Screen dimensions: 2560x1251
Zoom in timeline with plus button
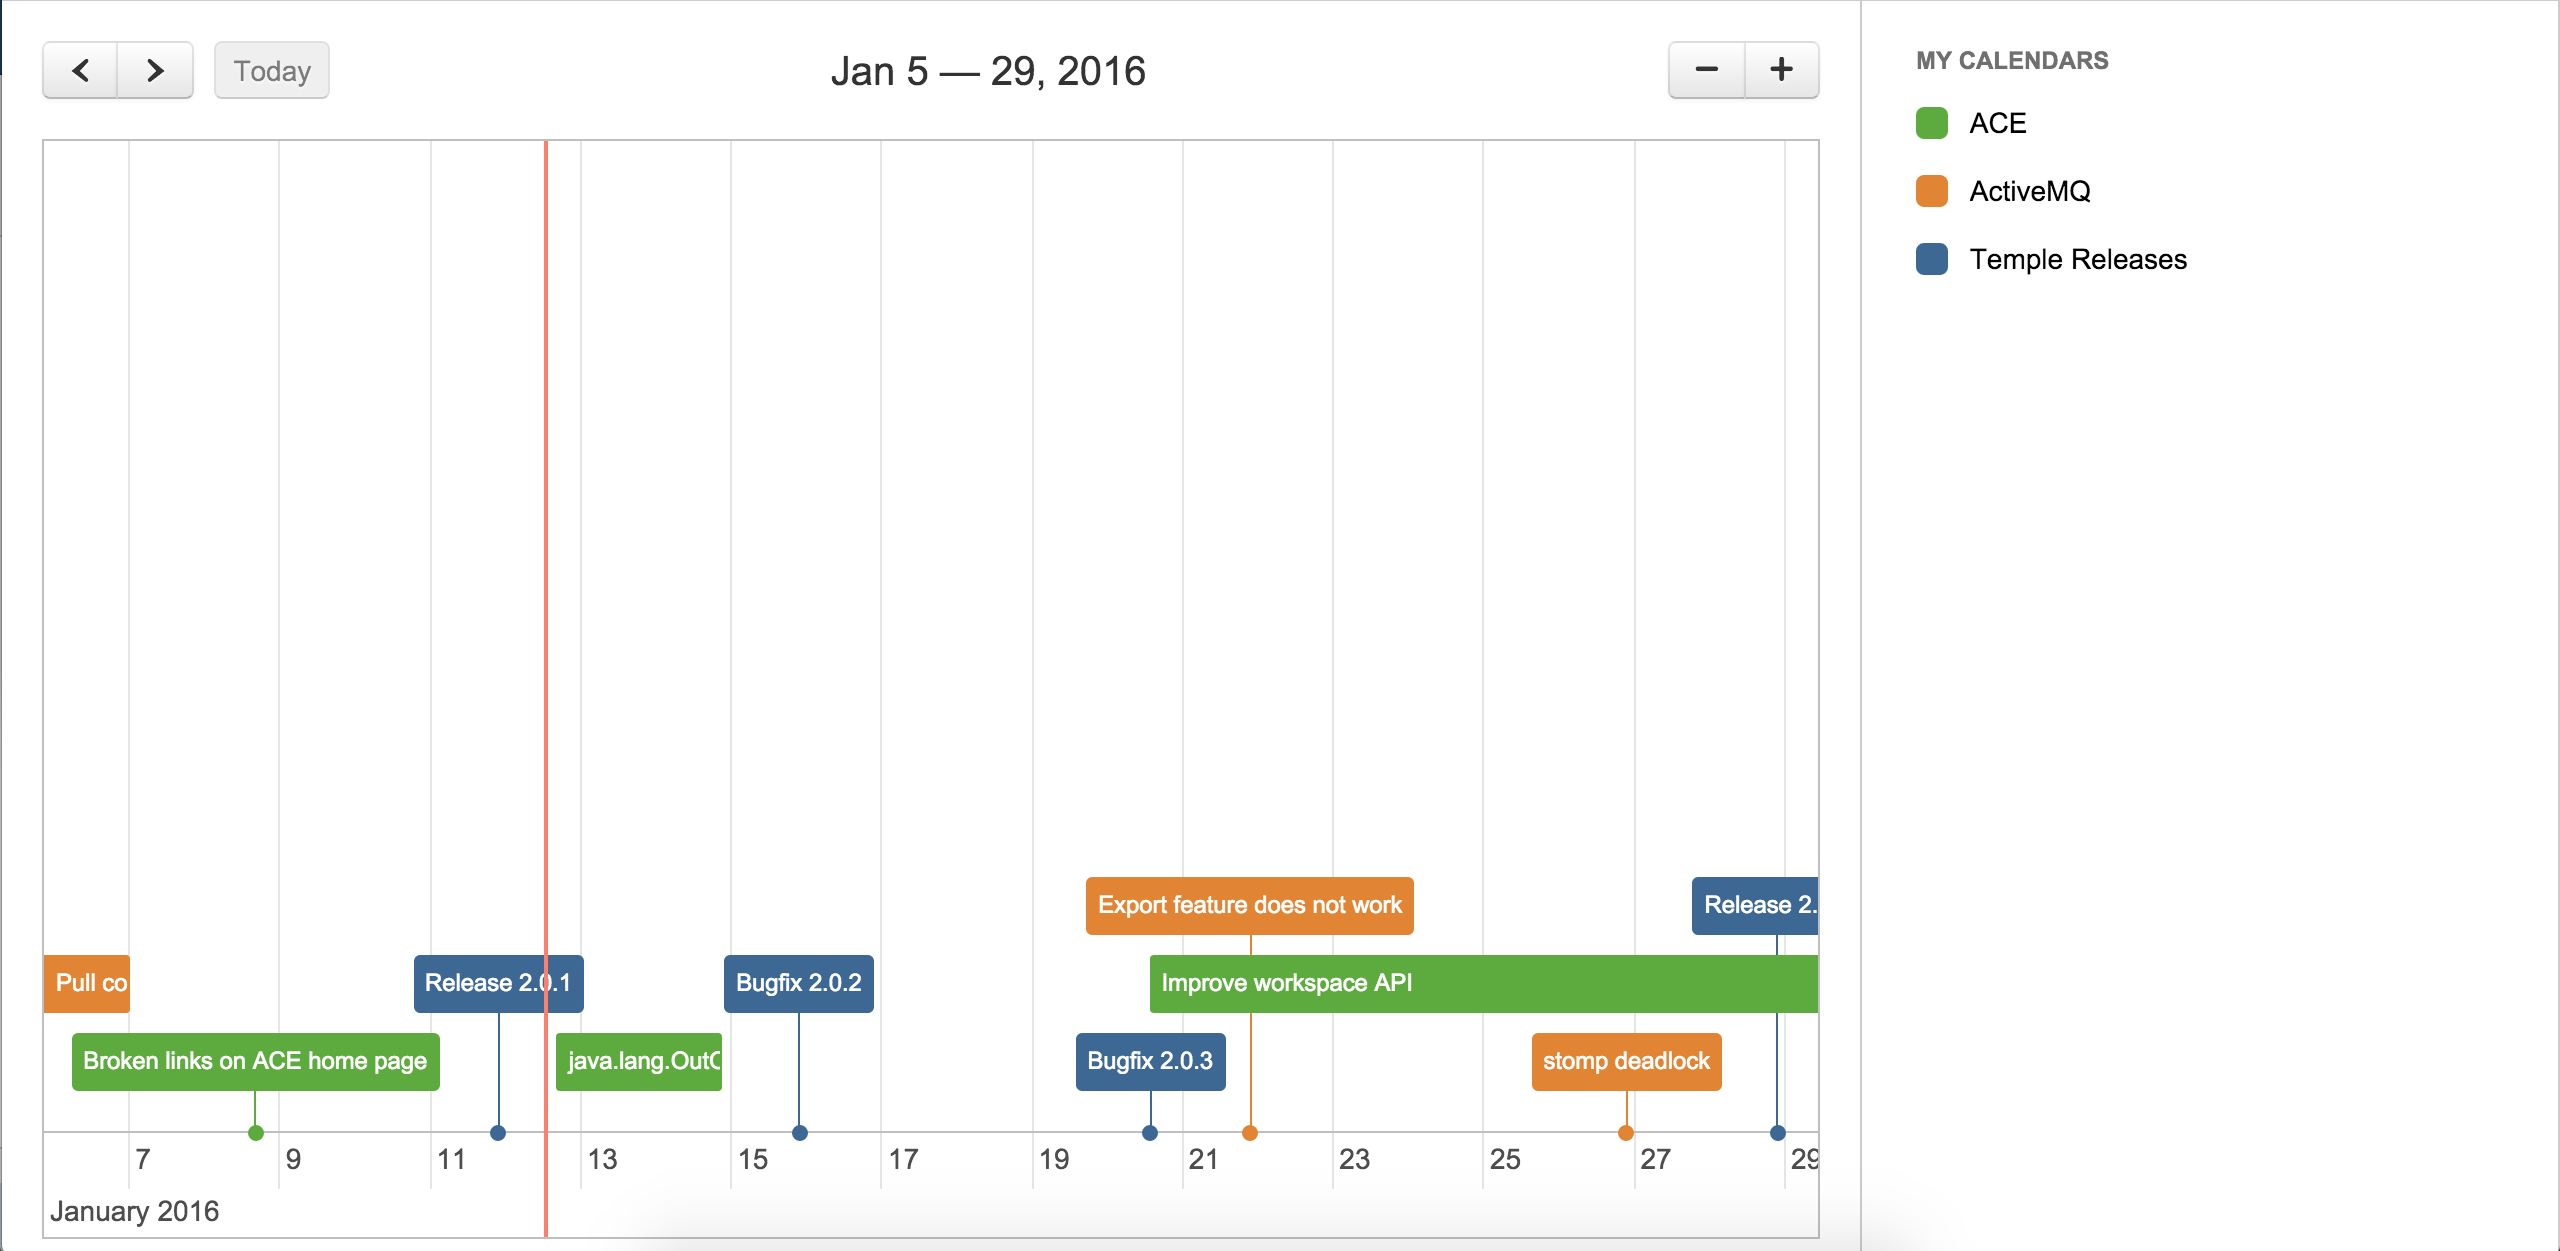click(x=1781, y=70)
